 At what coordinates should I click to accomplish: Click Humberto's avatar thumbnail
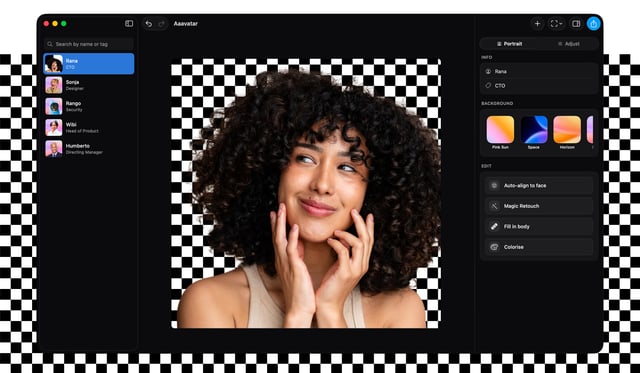coord(54,149)
